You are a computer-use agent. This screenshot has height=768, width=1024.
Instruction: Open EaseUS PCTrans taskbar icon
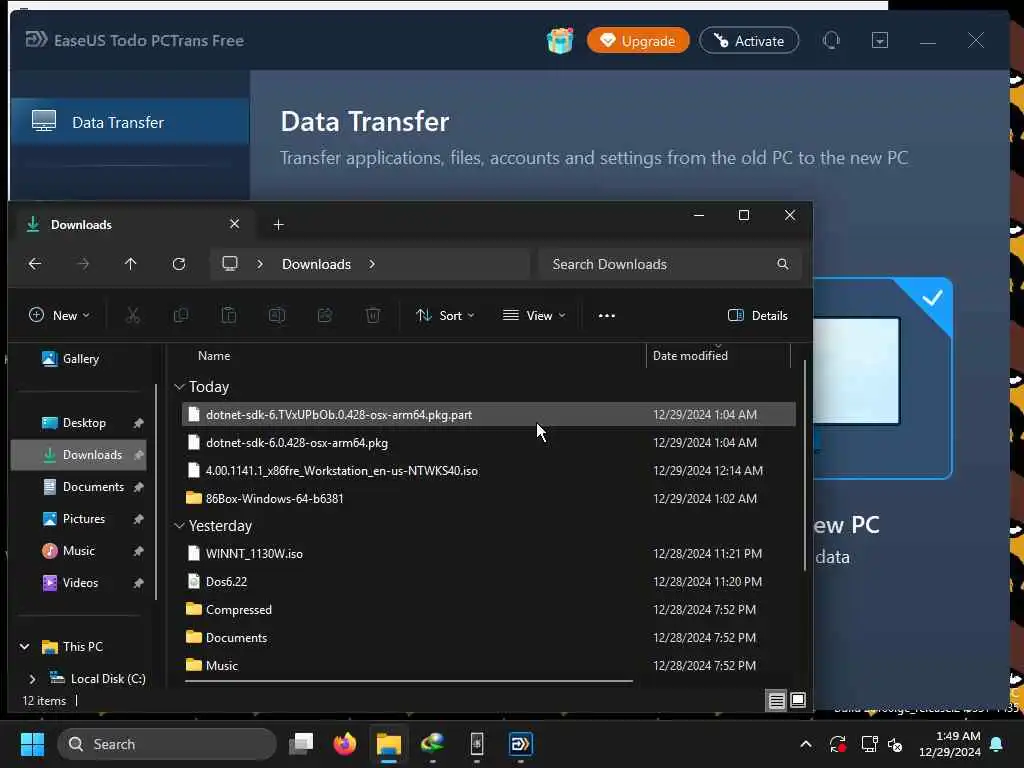click(x=520, y=744)
